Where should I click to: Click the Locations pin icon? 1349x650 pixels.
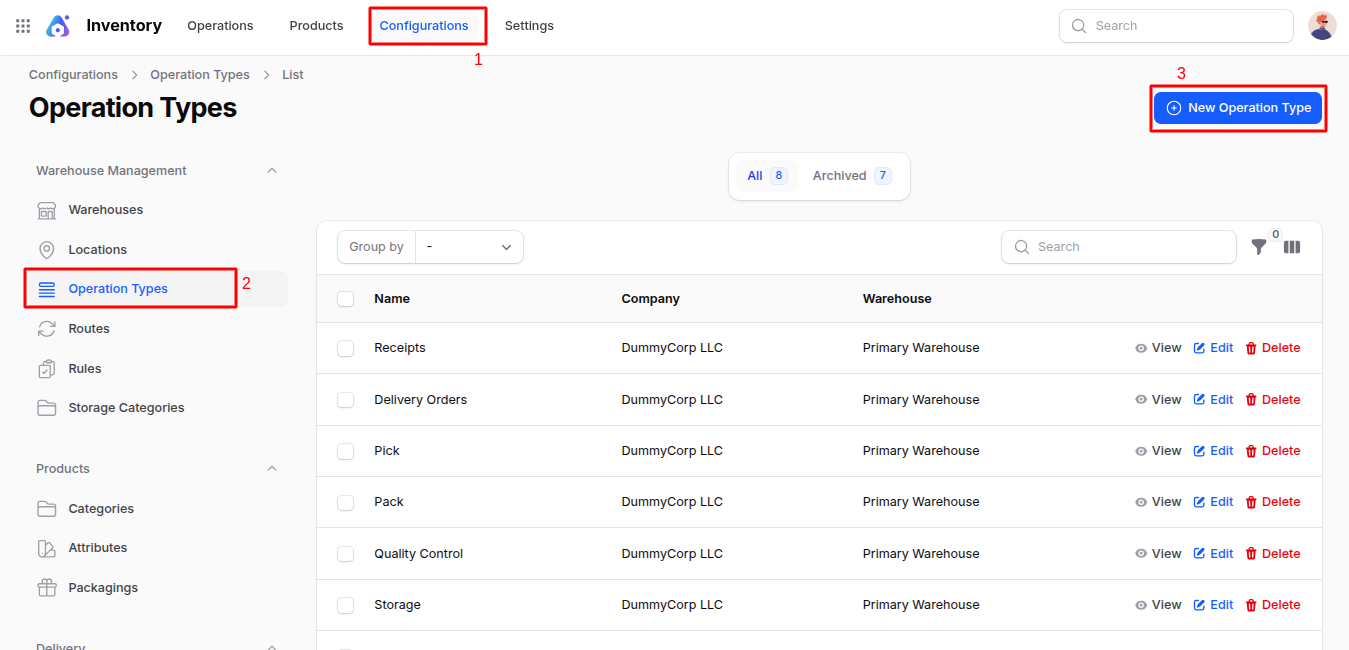click(47, 250)
